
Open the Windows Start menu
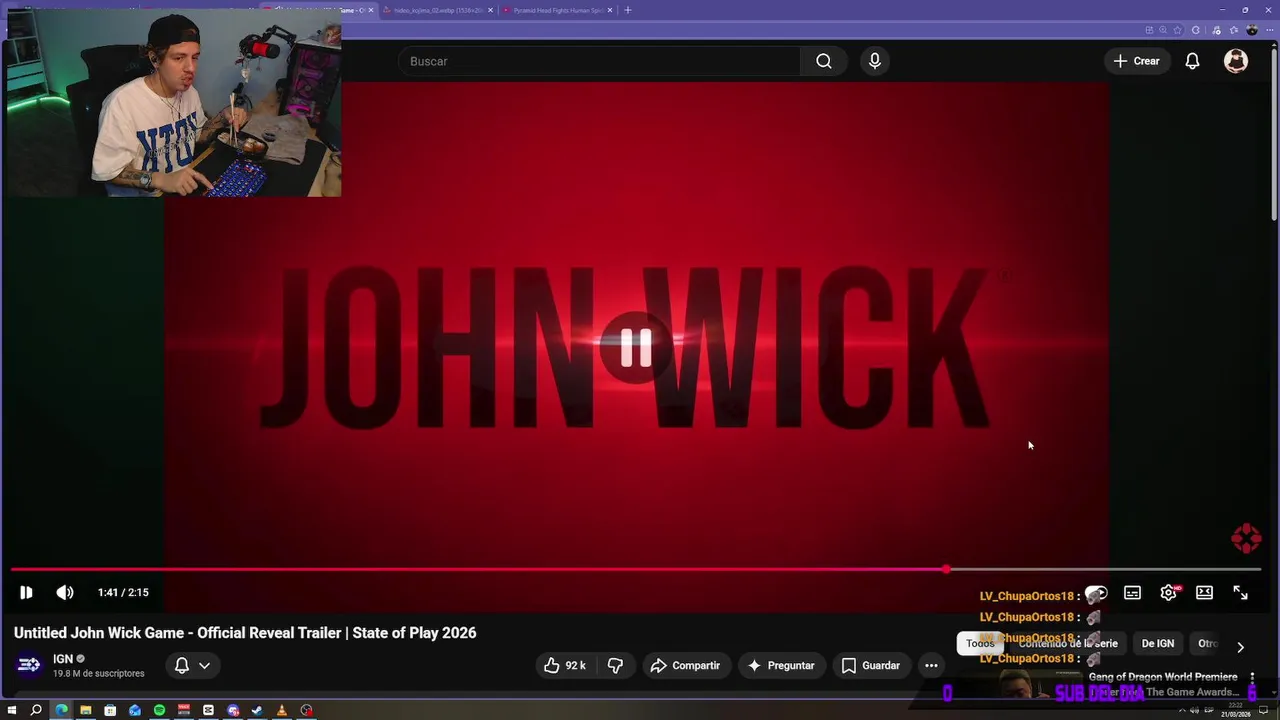point(12,710)
